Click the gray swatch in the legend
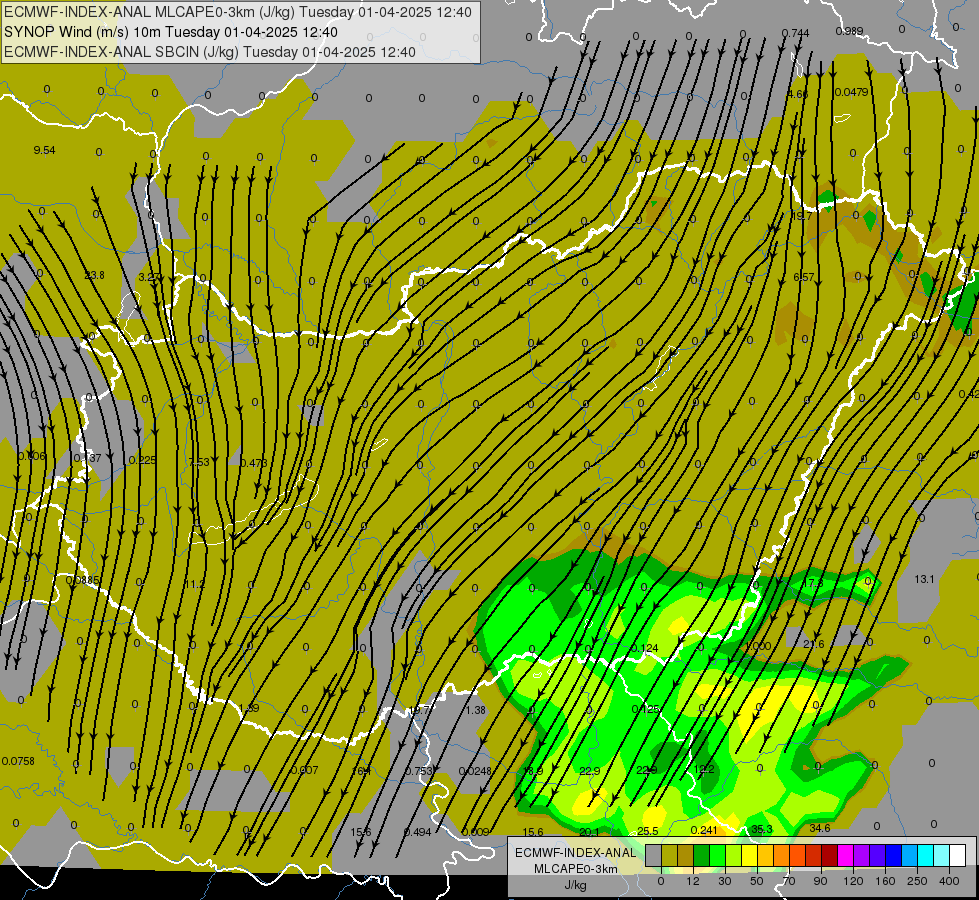The width and height of the screenshot is (979, 900). tap(654, 855)
